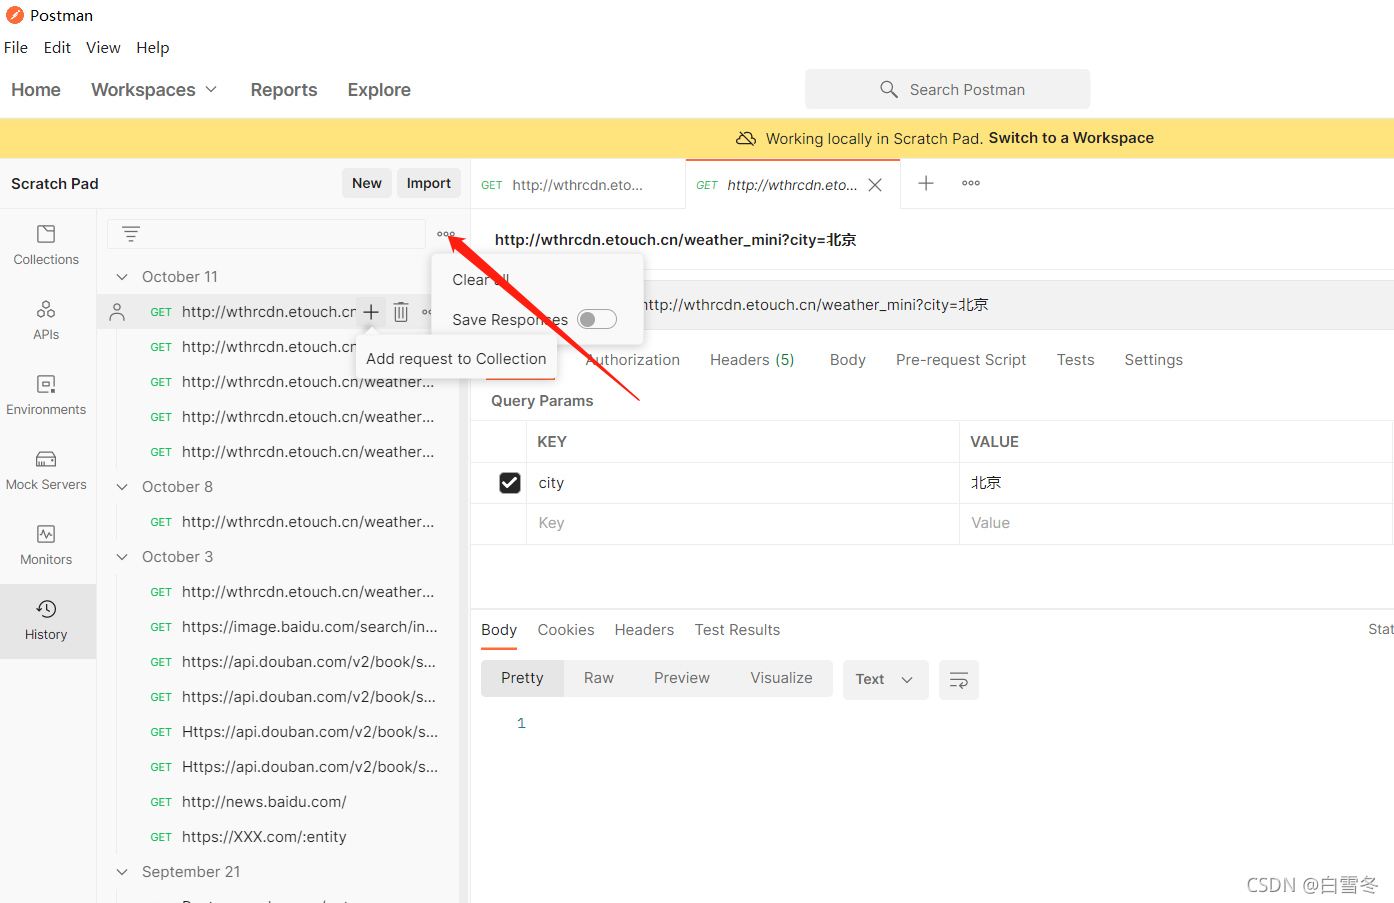Open the Edit menu

(x=57, y=47)
